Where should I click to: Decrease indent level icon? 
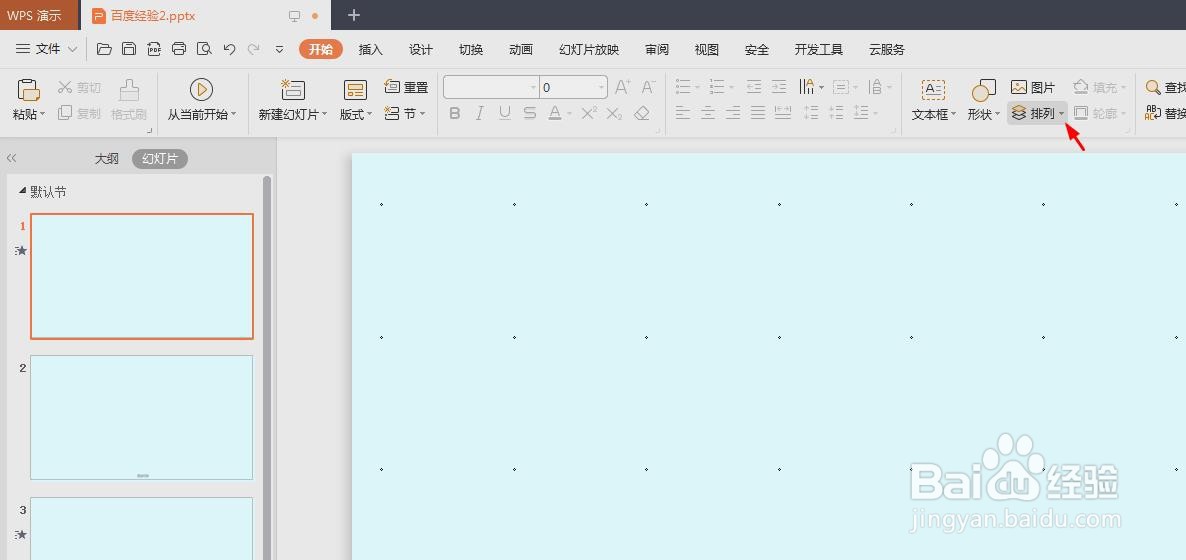pos(754,87)
